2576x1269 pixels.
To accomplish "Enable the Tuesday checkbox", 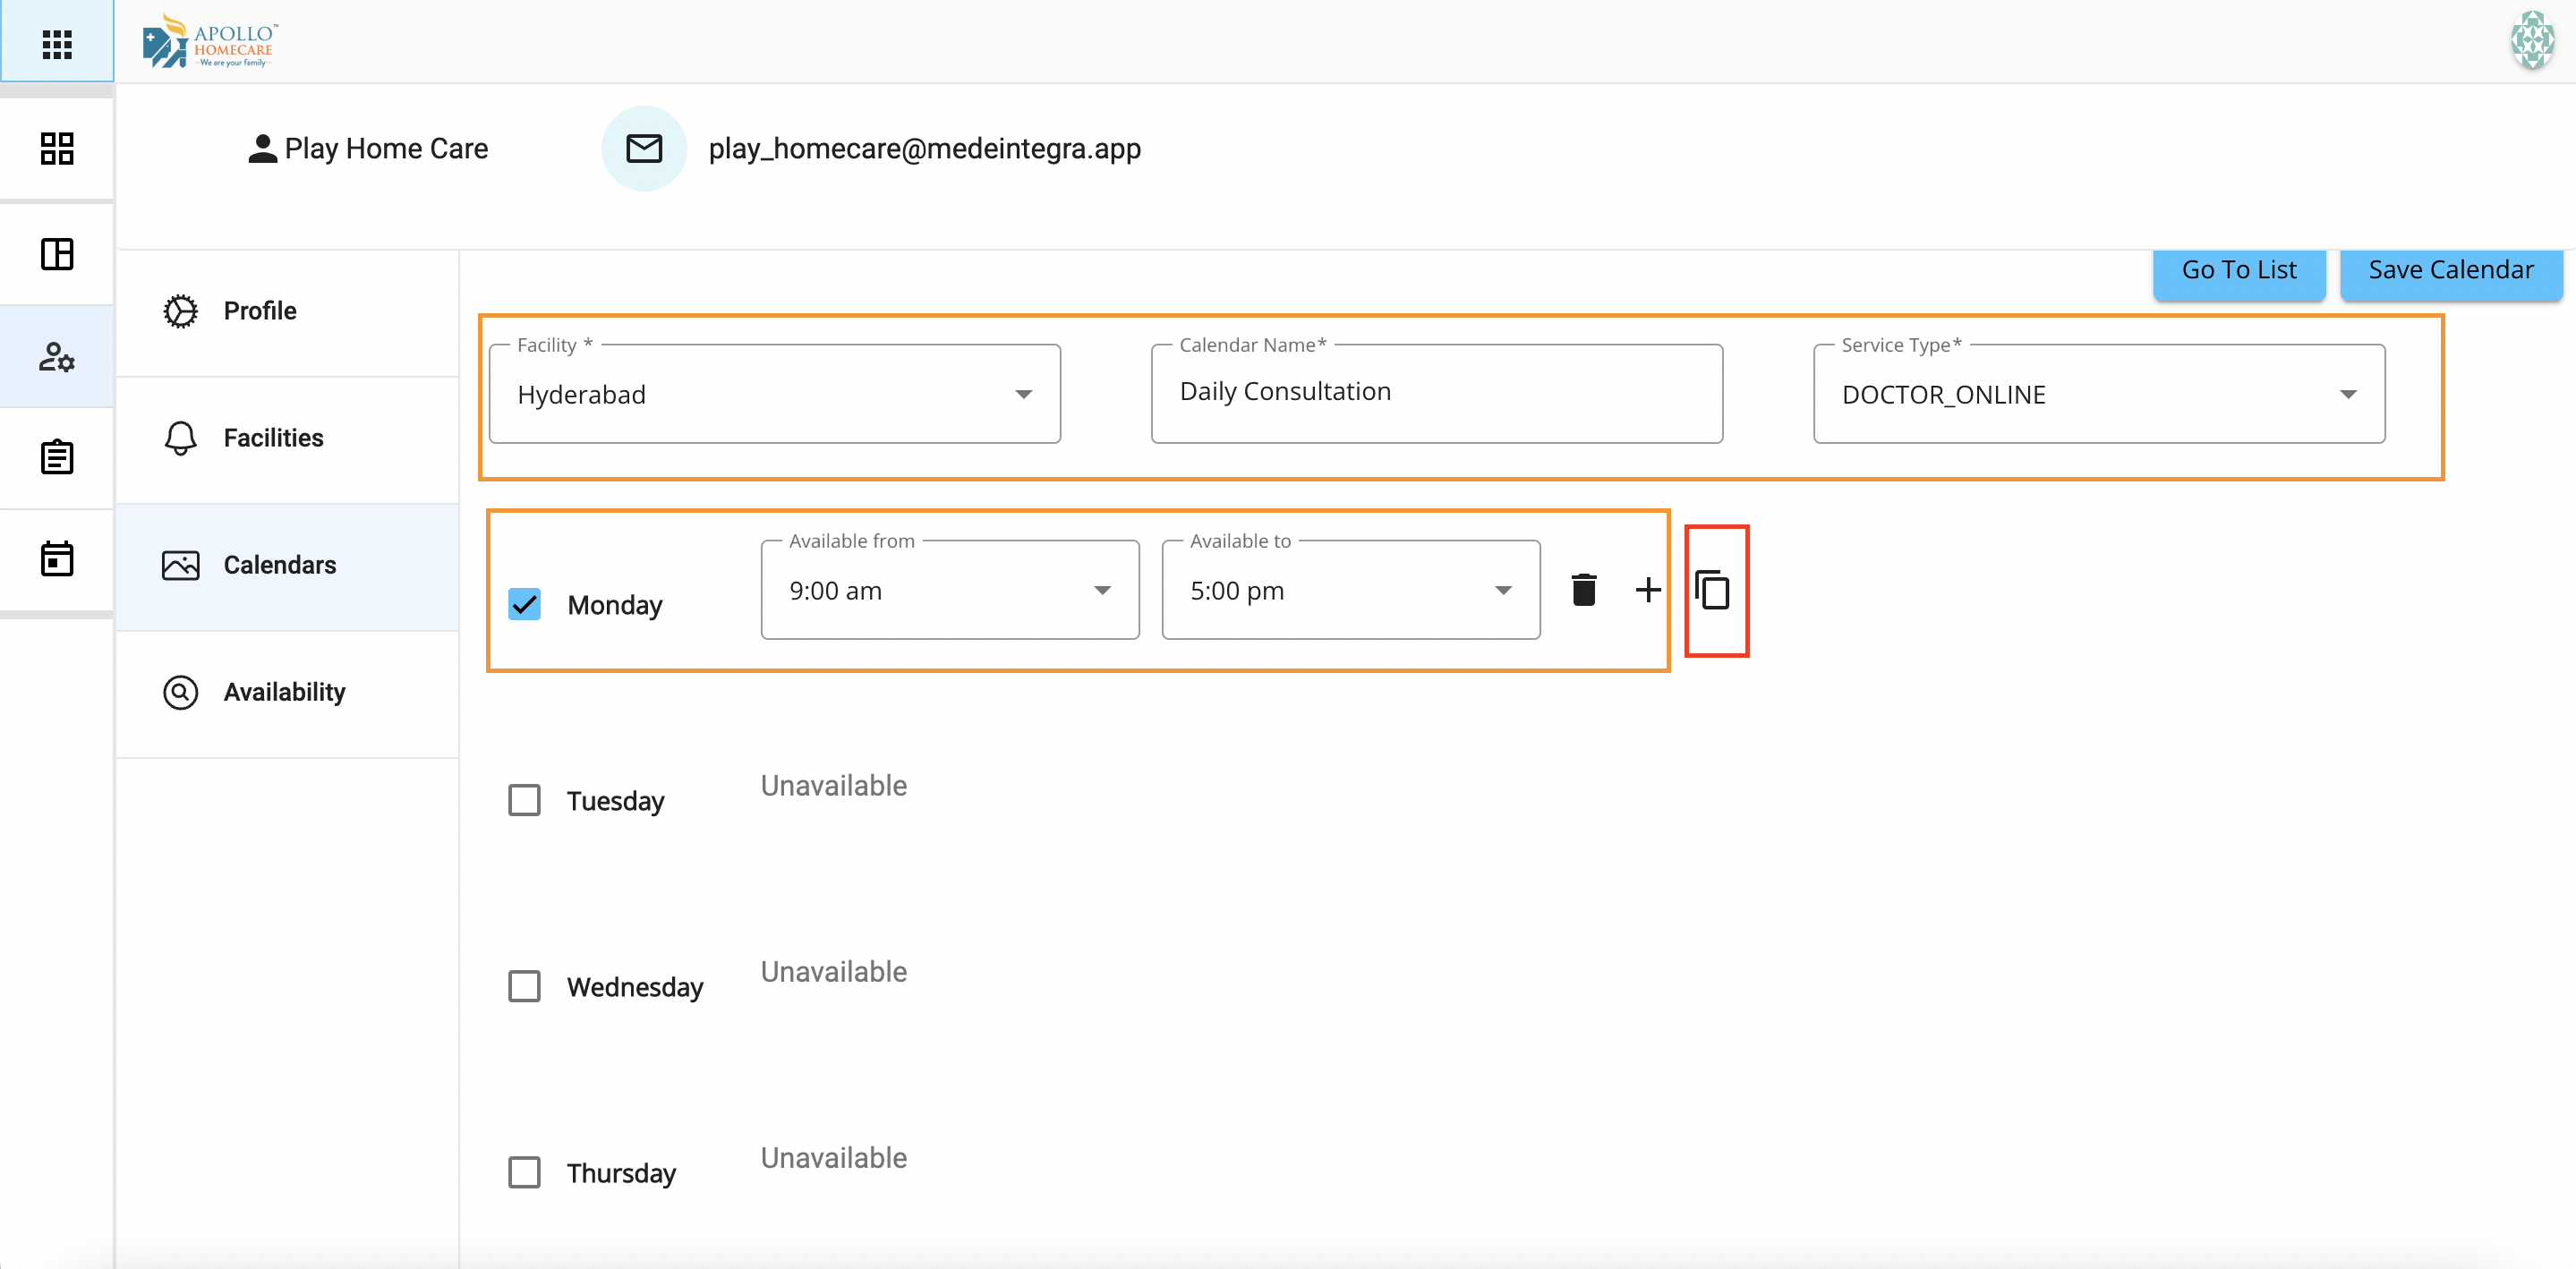I will (524, 800).
